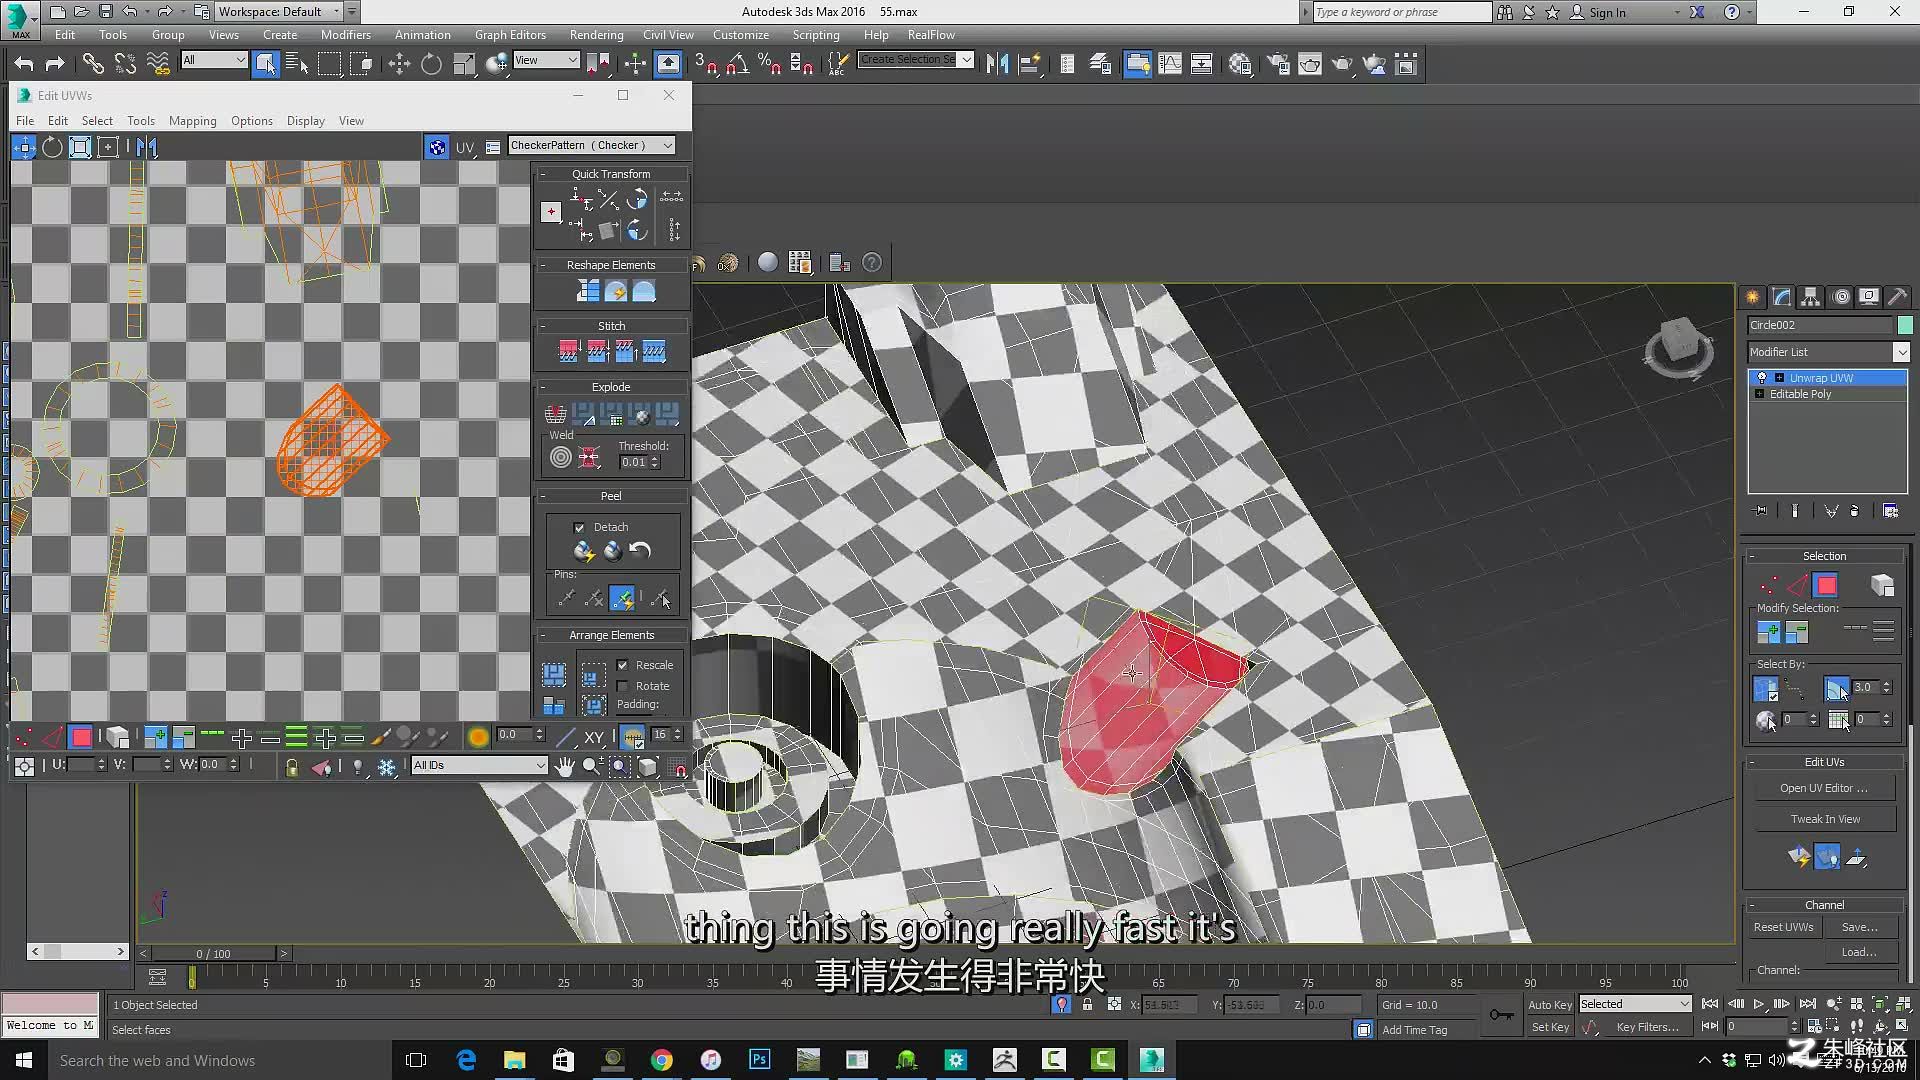Open the Hierarchy command panel tab
The image size is (1920, 1080).
(1810, 297)
